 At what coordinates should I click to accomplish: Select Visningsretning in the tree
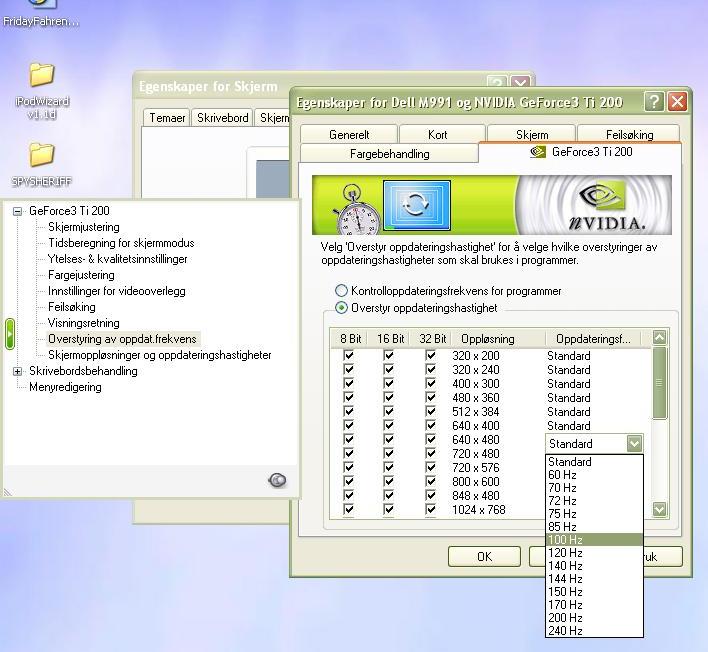tap(84, 323)
